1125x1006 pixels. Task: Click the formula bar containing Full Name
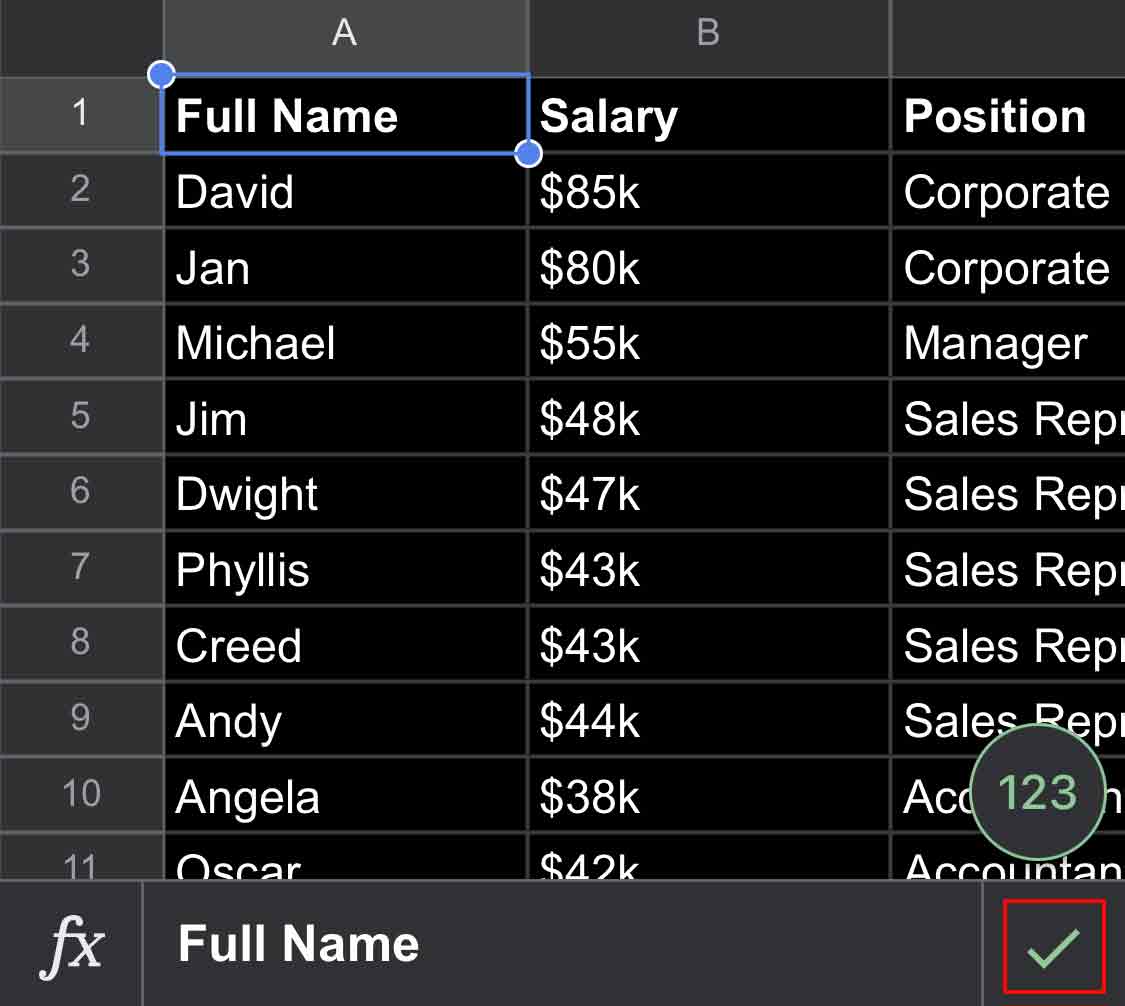pos(560,946)
